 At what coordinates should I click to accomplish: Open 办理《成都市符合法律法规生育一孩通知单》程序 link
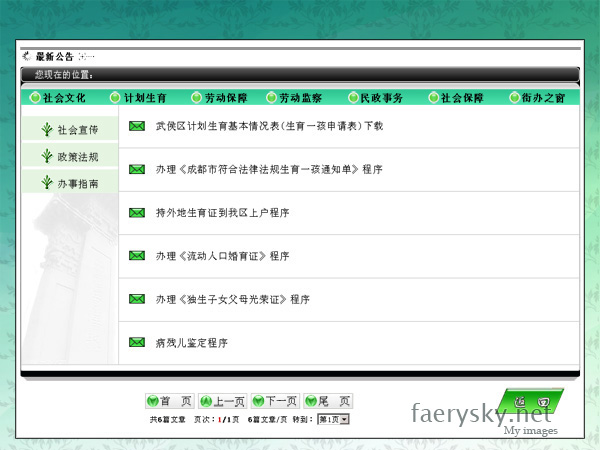[269, 169]
